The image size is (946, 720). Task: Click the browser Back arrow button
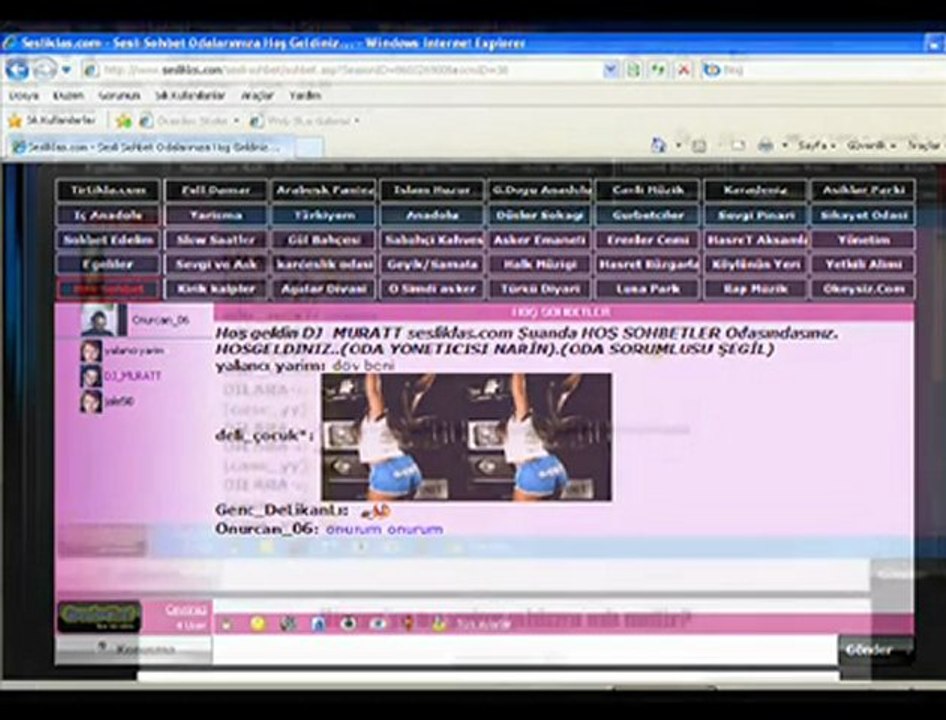17,69
